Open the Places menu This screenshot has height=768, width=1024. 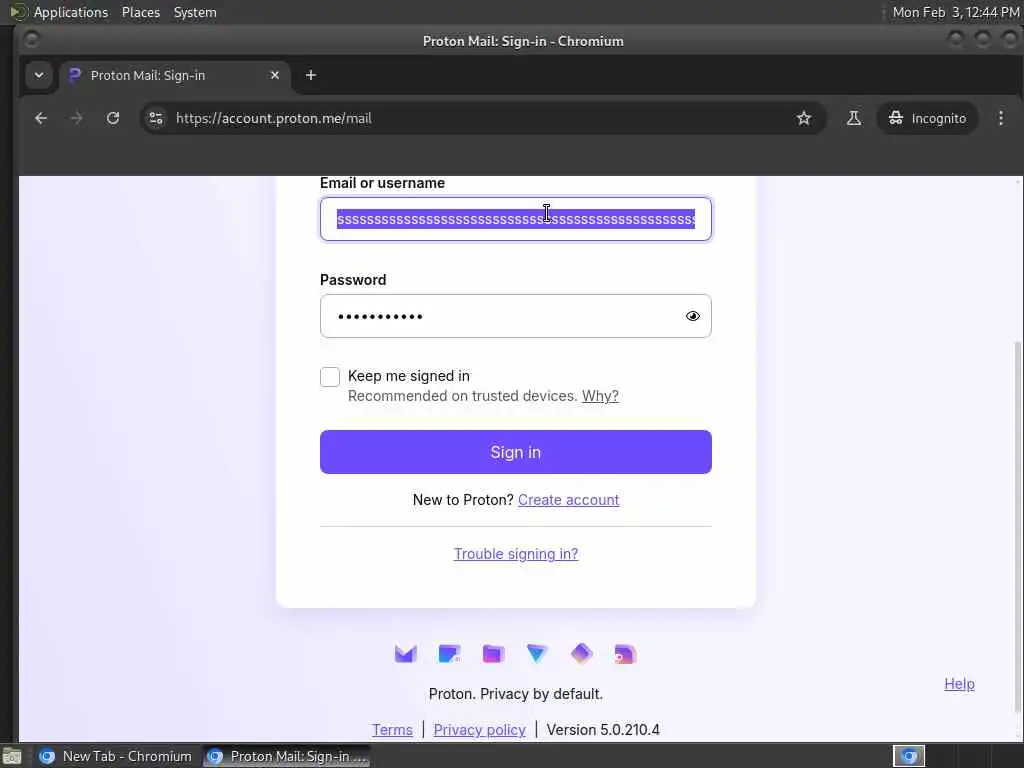[x=141, y=12]
